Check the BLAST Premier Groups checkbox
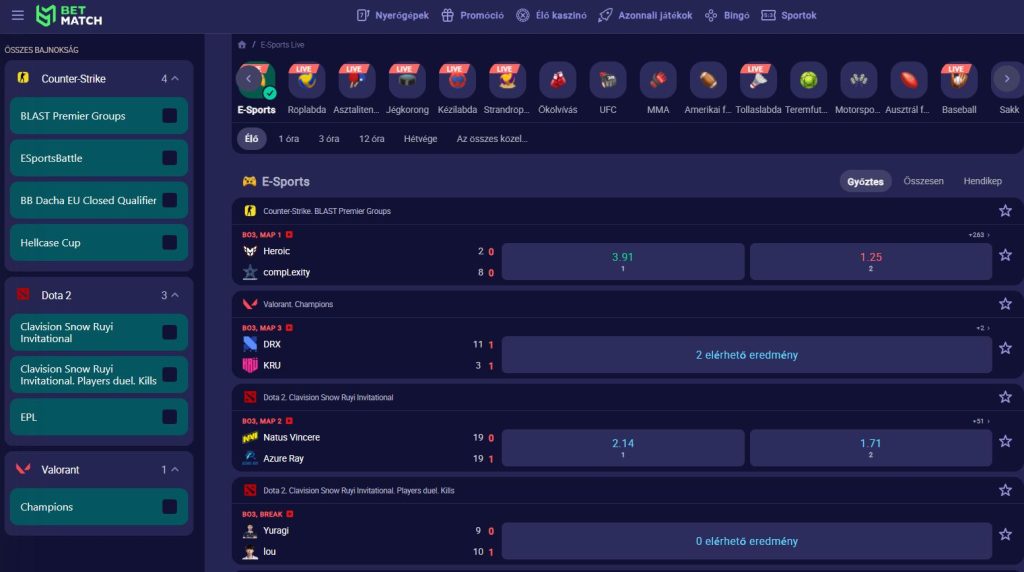This screenshot has height=572, width=1024. pos(170,116)
